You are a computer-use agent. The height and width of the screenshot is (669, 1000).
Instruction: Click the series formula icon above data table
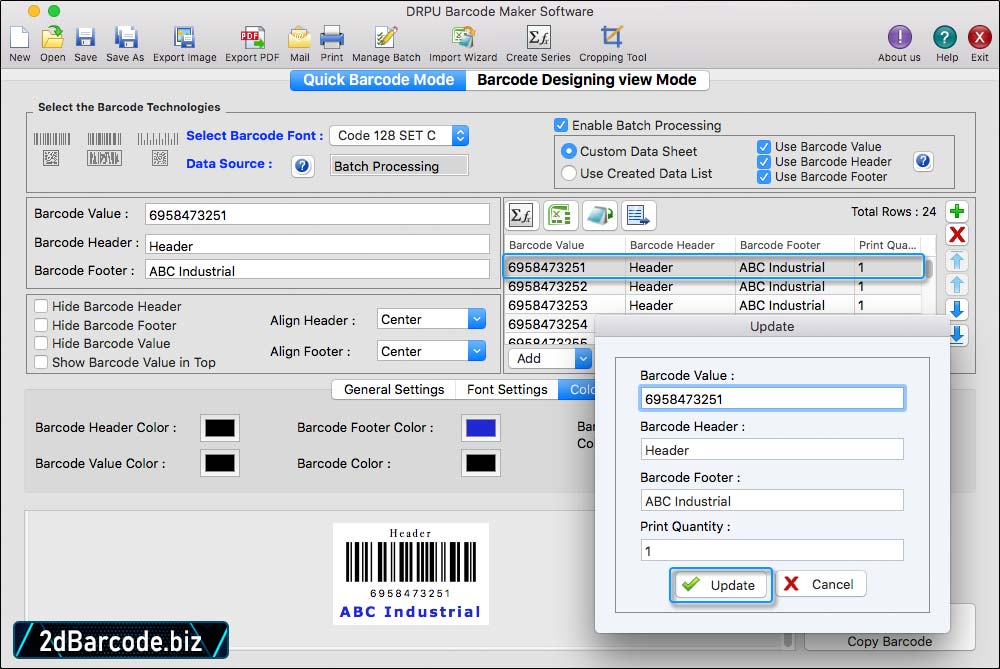coord(522,216)
